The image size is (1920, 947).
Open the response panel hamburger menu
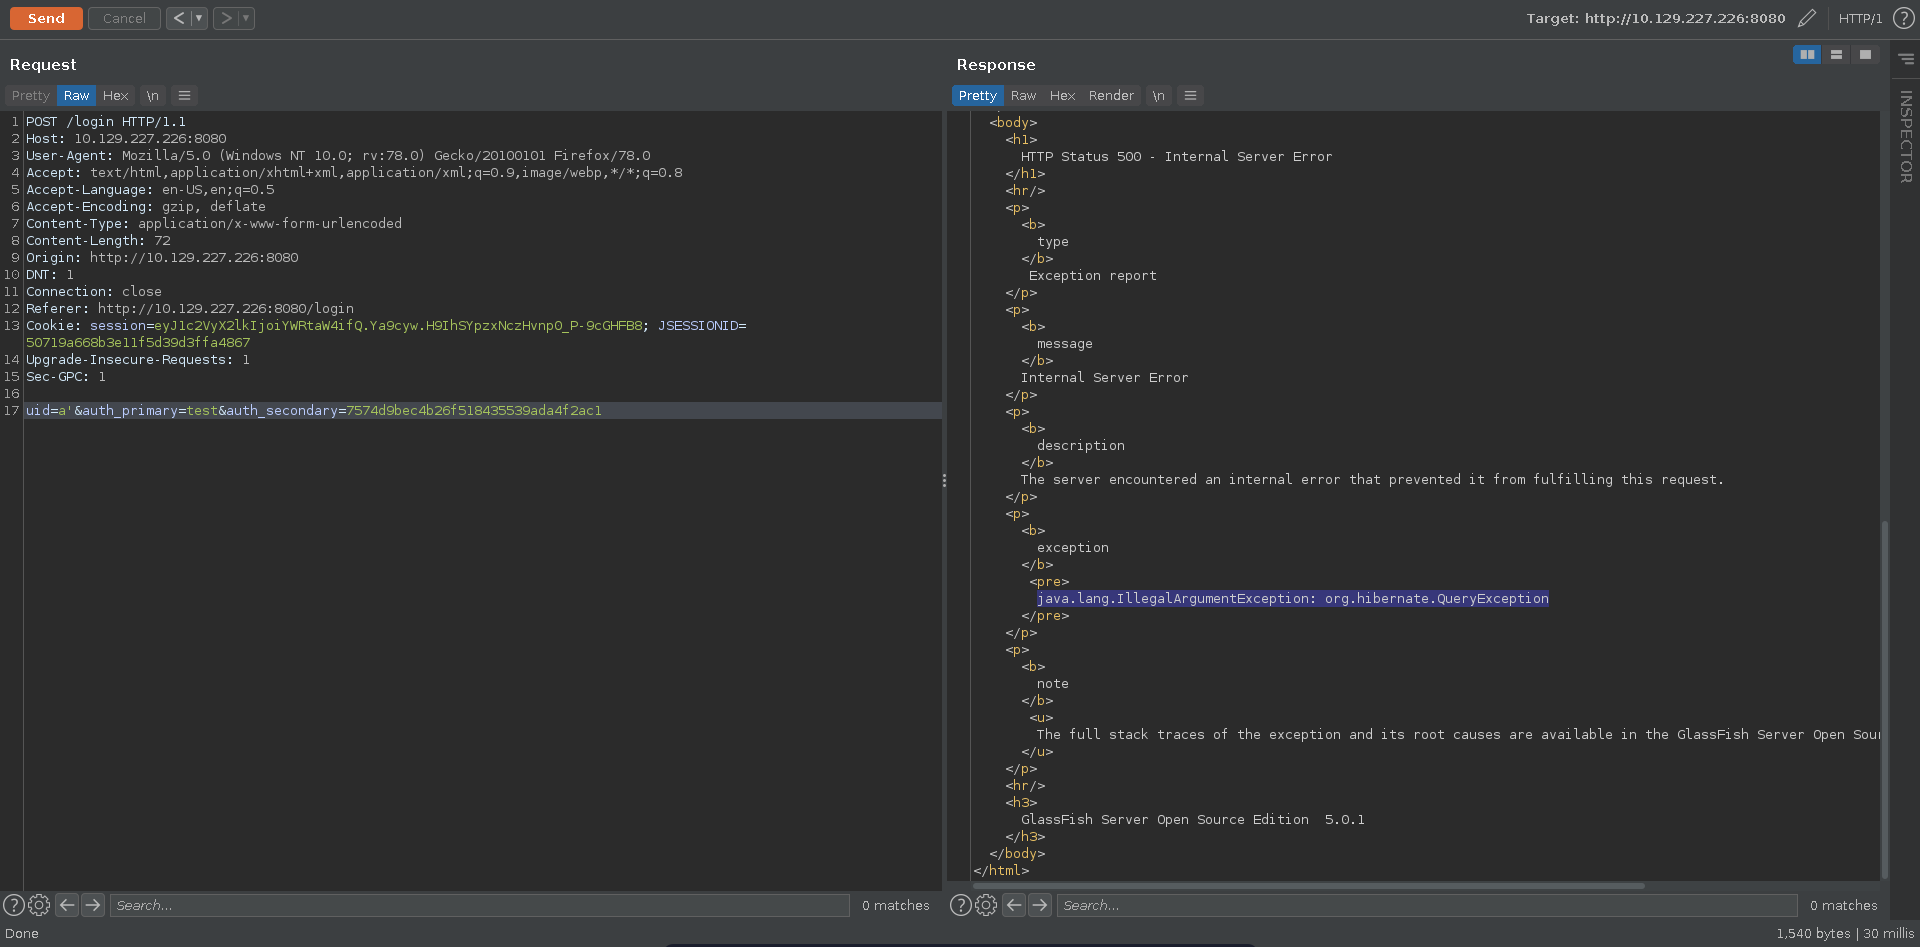(x=1190, y=96)
